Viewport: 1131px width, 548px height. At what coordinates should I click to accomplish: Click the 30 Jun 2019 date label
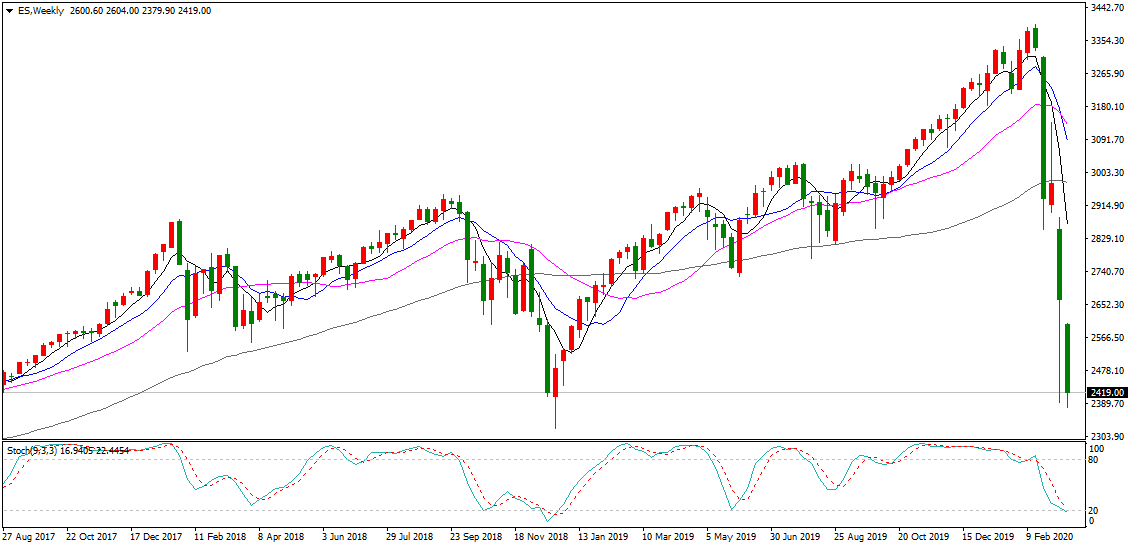coord(796,537)
